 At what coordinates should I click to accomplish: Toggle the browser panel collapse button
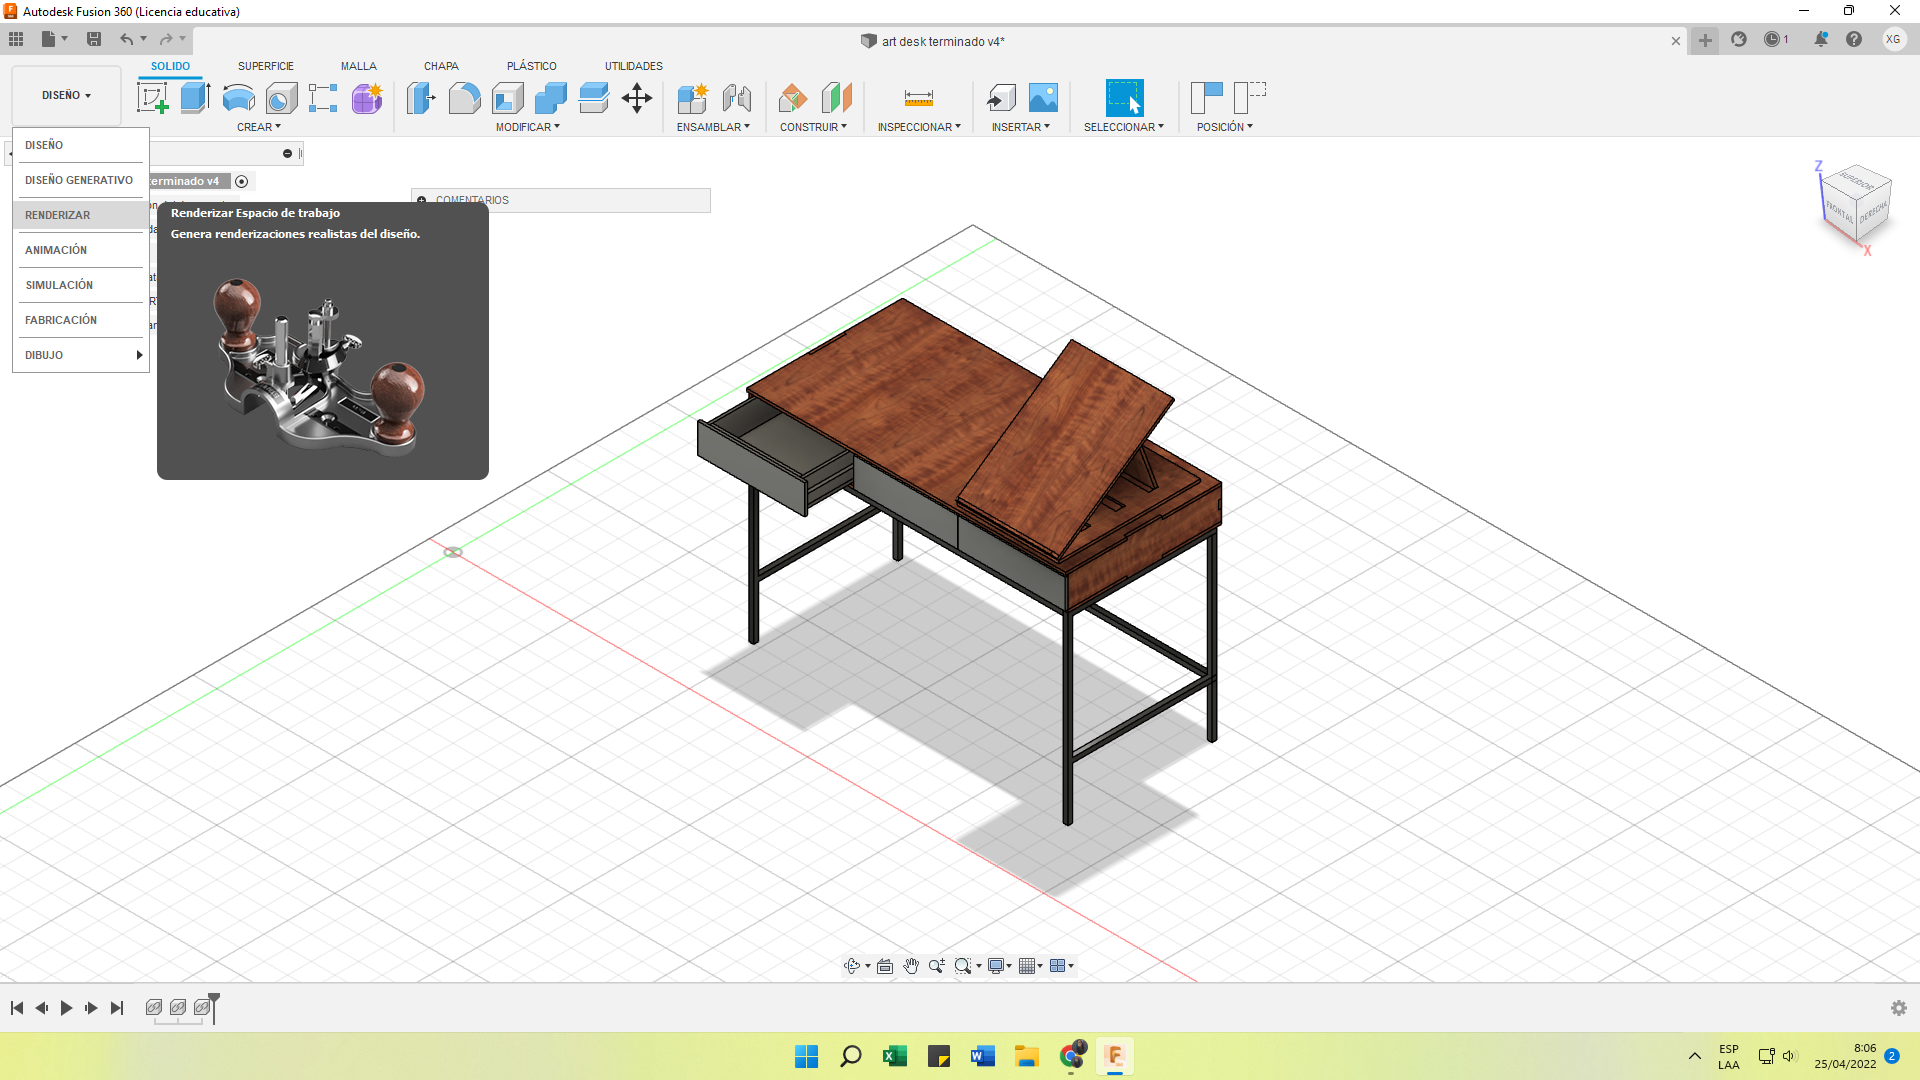coord(287,153)
